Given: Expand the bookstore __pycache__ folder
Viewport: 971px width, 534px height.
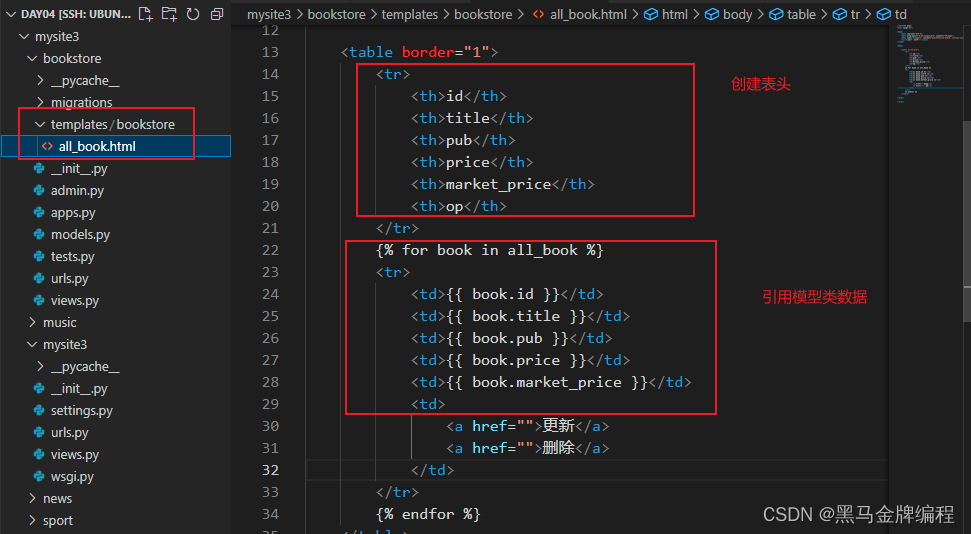Looking at the screenshot, I should [x=40, y=81].
